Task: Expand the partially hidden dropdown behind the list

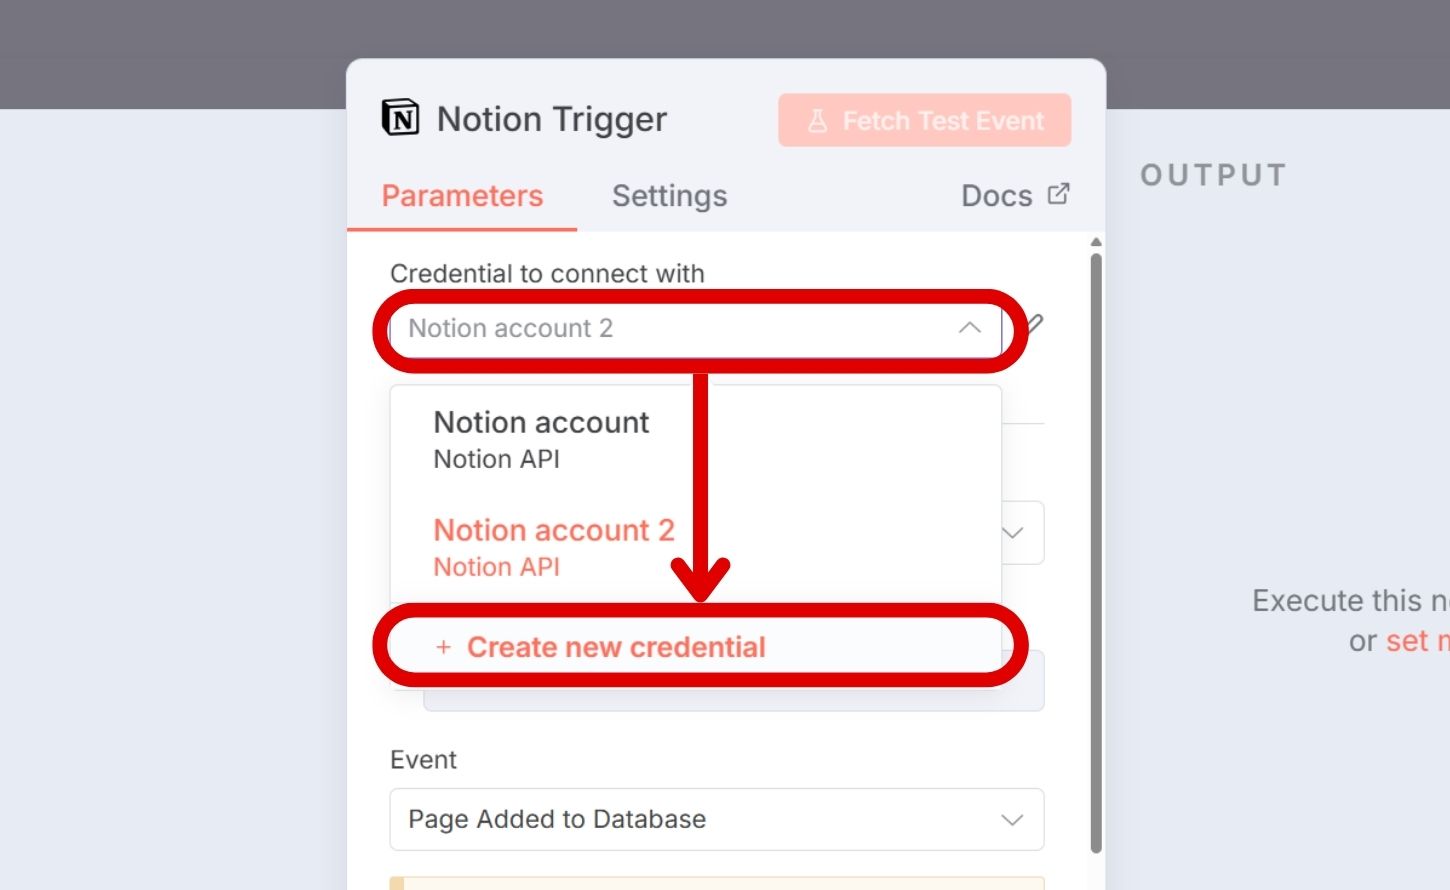Action: click(x=1014, y=533)
